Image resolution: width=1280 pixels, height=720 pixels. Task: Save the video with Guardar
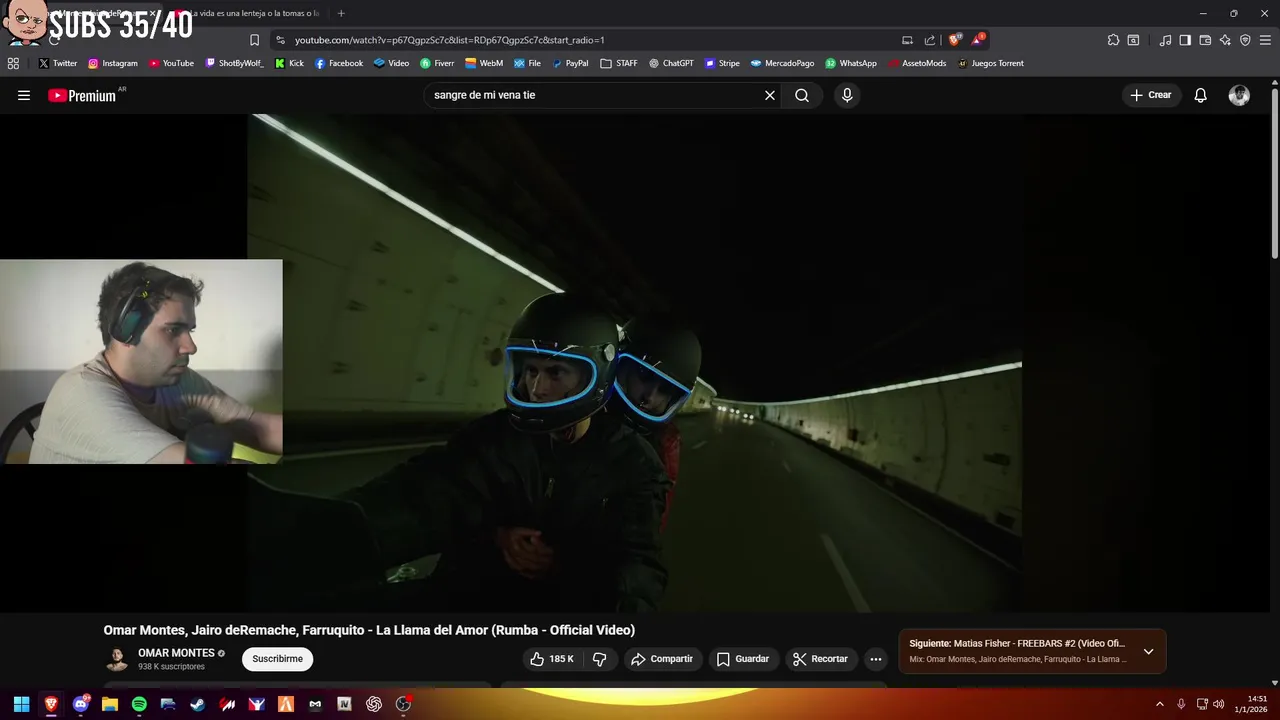click(743, 659)
